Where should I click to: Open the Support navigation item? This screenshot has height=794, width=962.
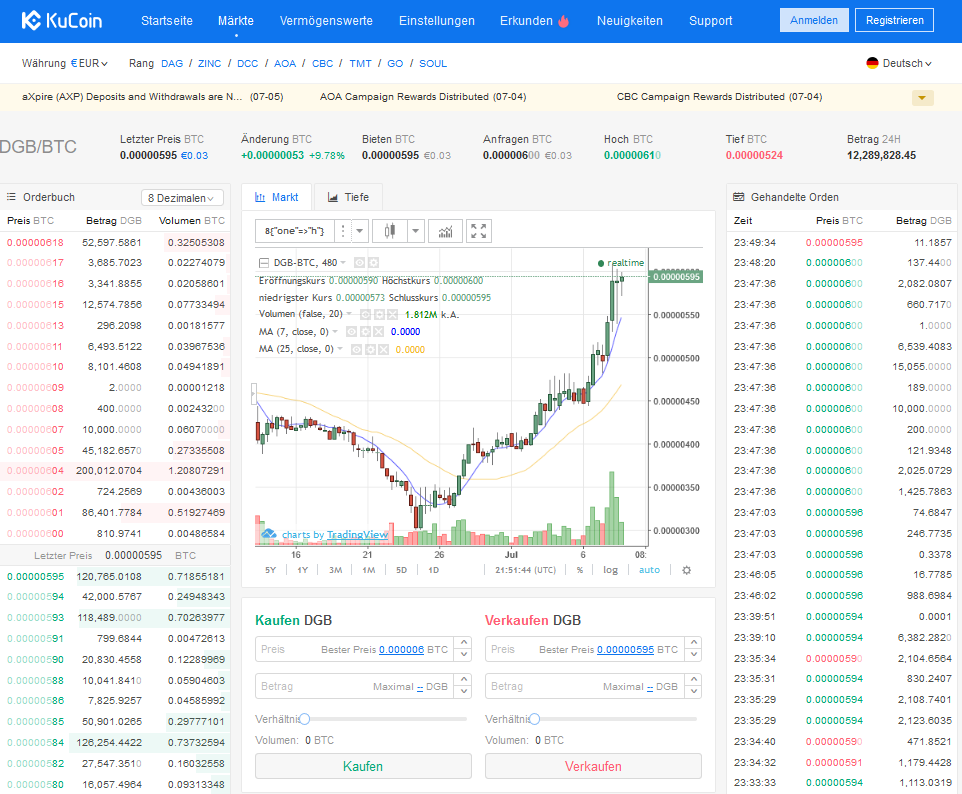pyautogui.click(x=710, y=21)
